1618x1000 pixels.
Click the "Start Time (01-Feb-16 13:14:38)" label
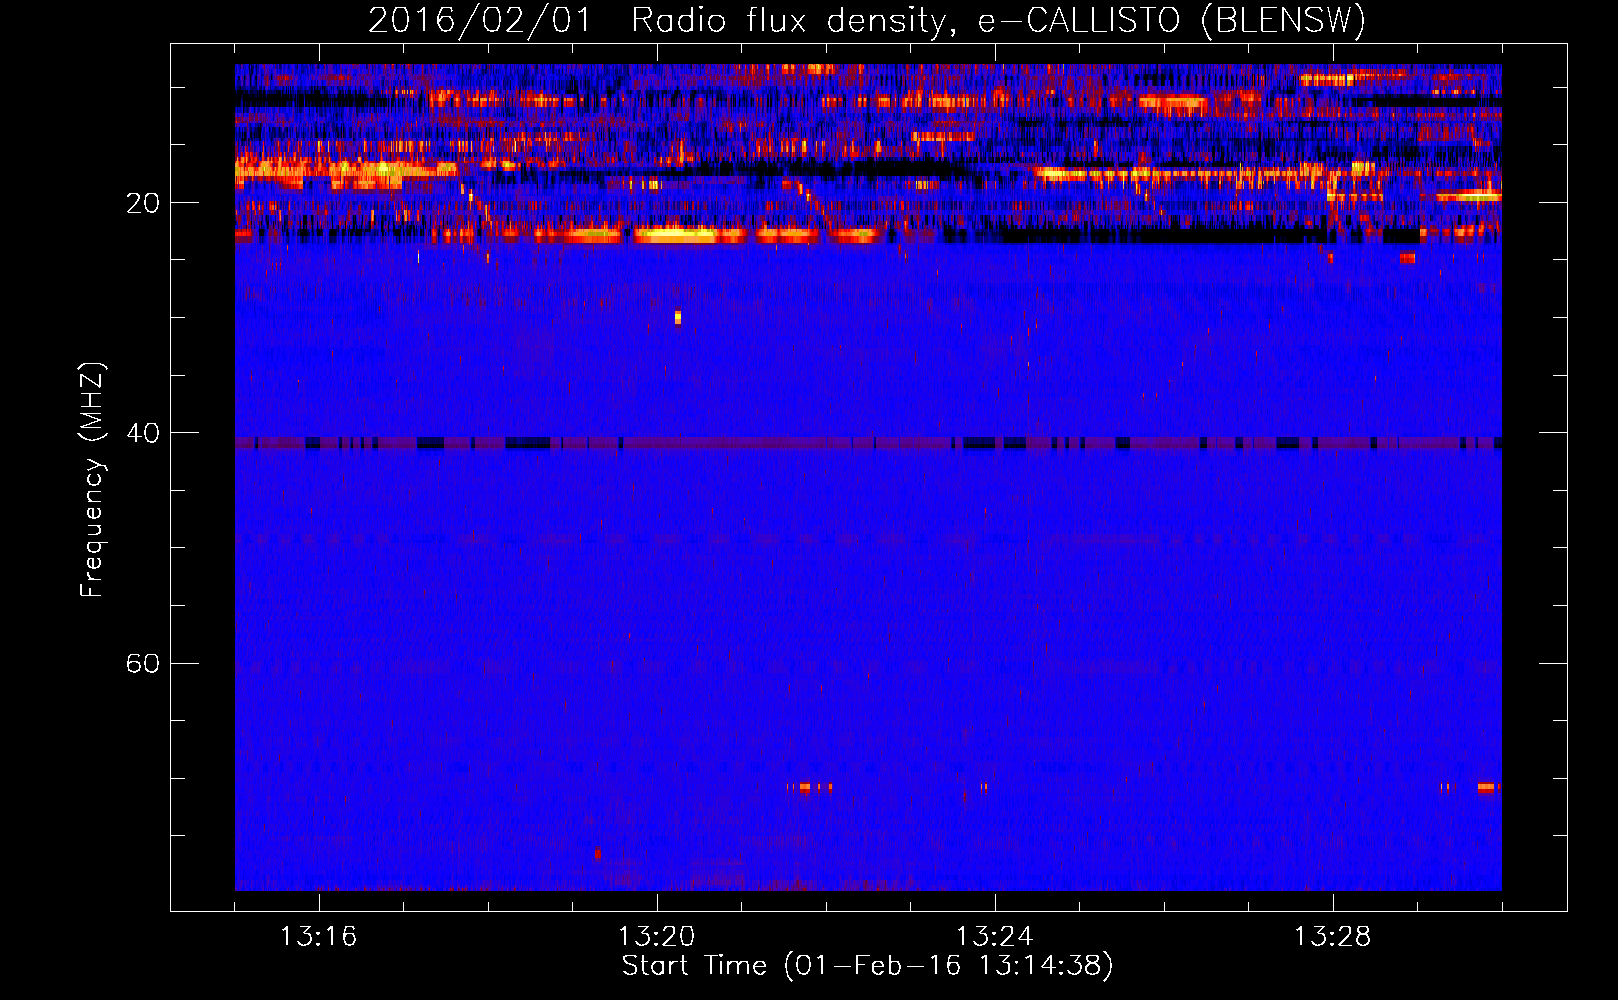pyautogui.click(x=867, y=966)
